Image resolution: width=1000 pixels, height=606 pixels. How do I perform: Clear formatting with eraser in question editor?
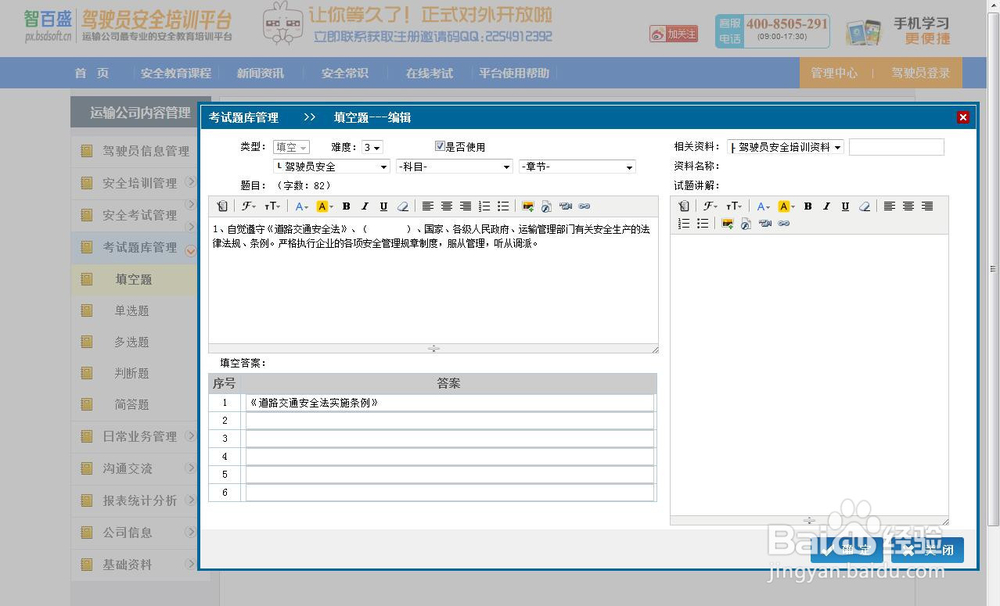point(402,206)
